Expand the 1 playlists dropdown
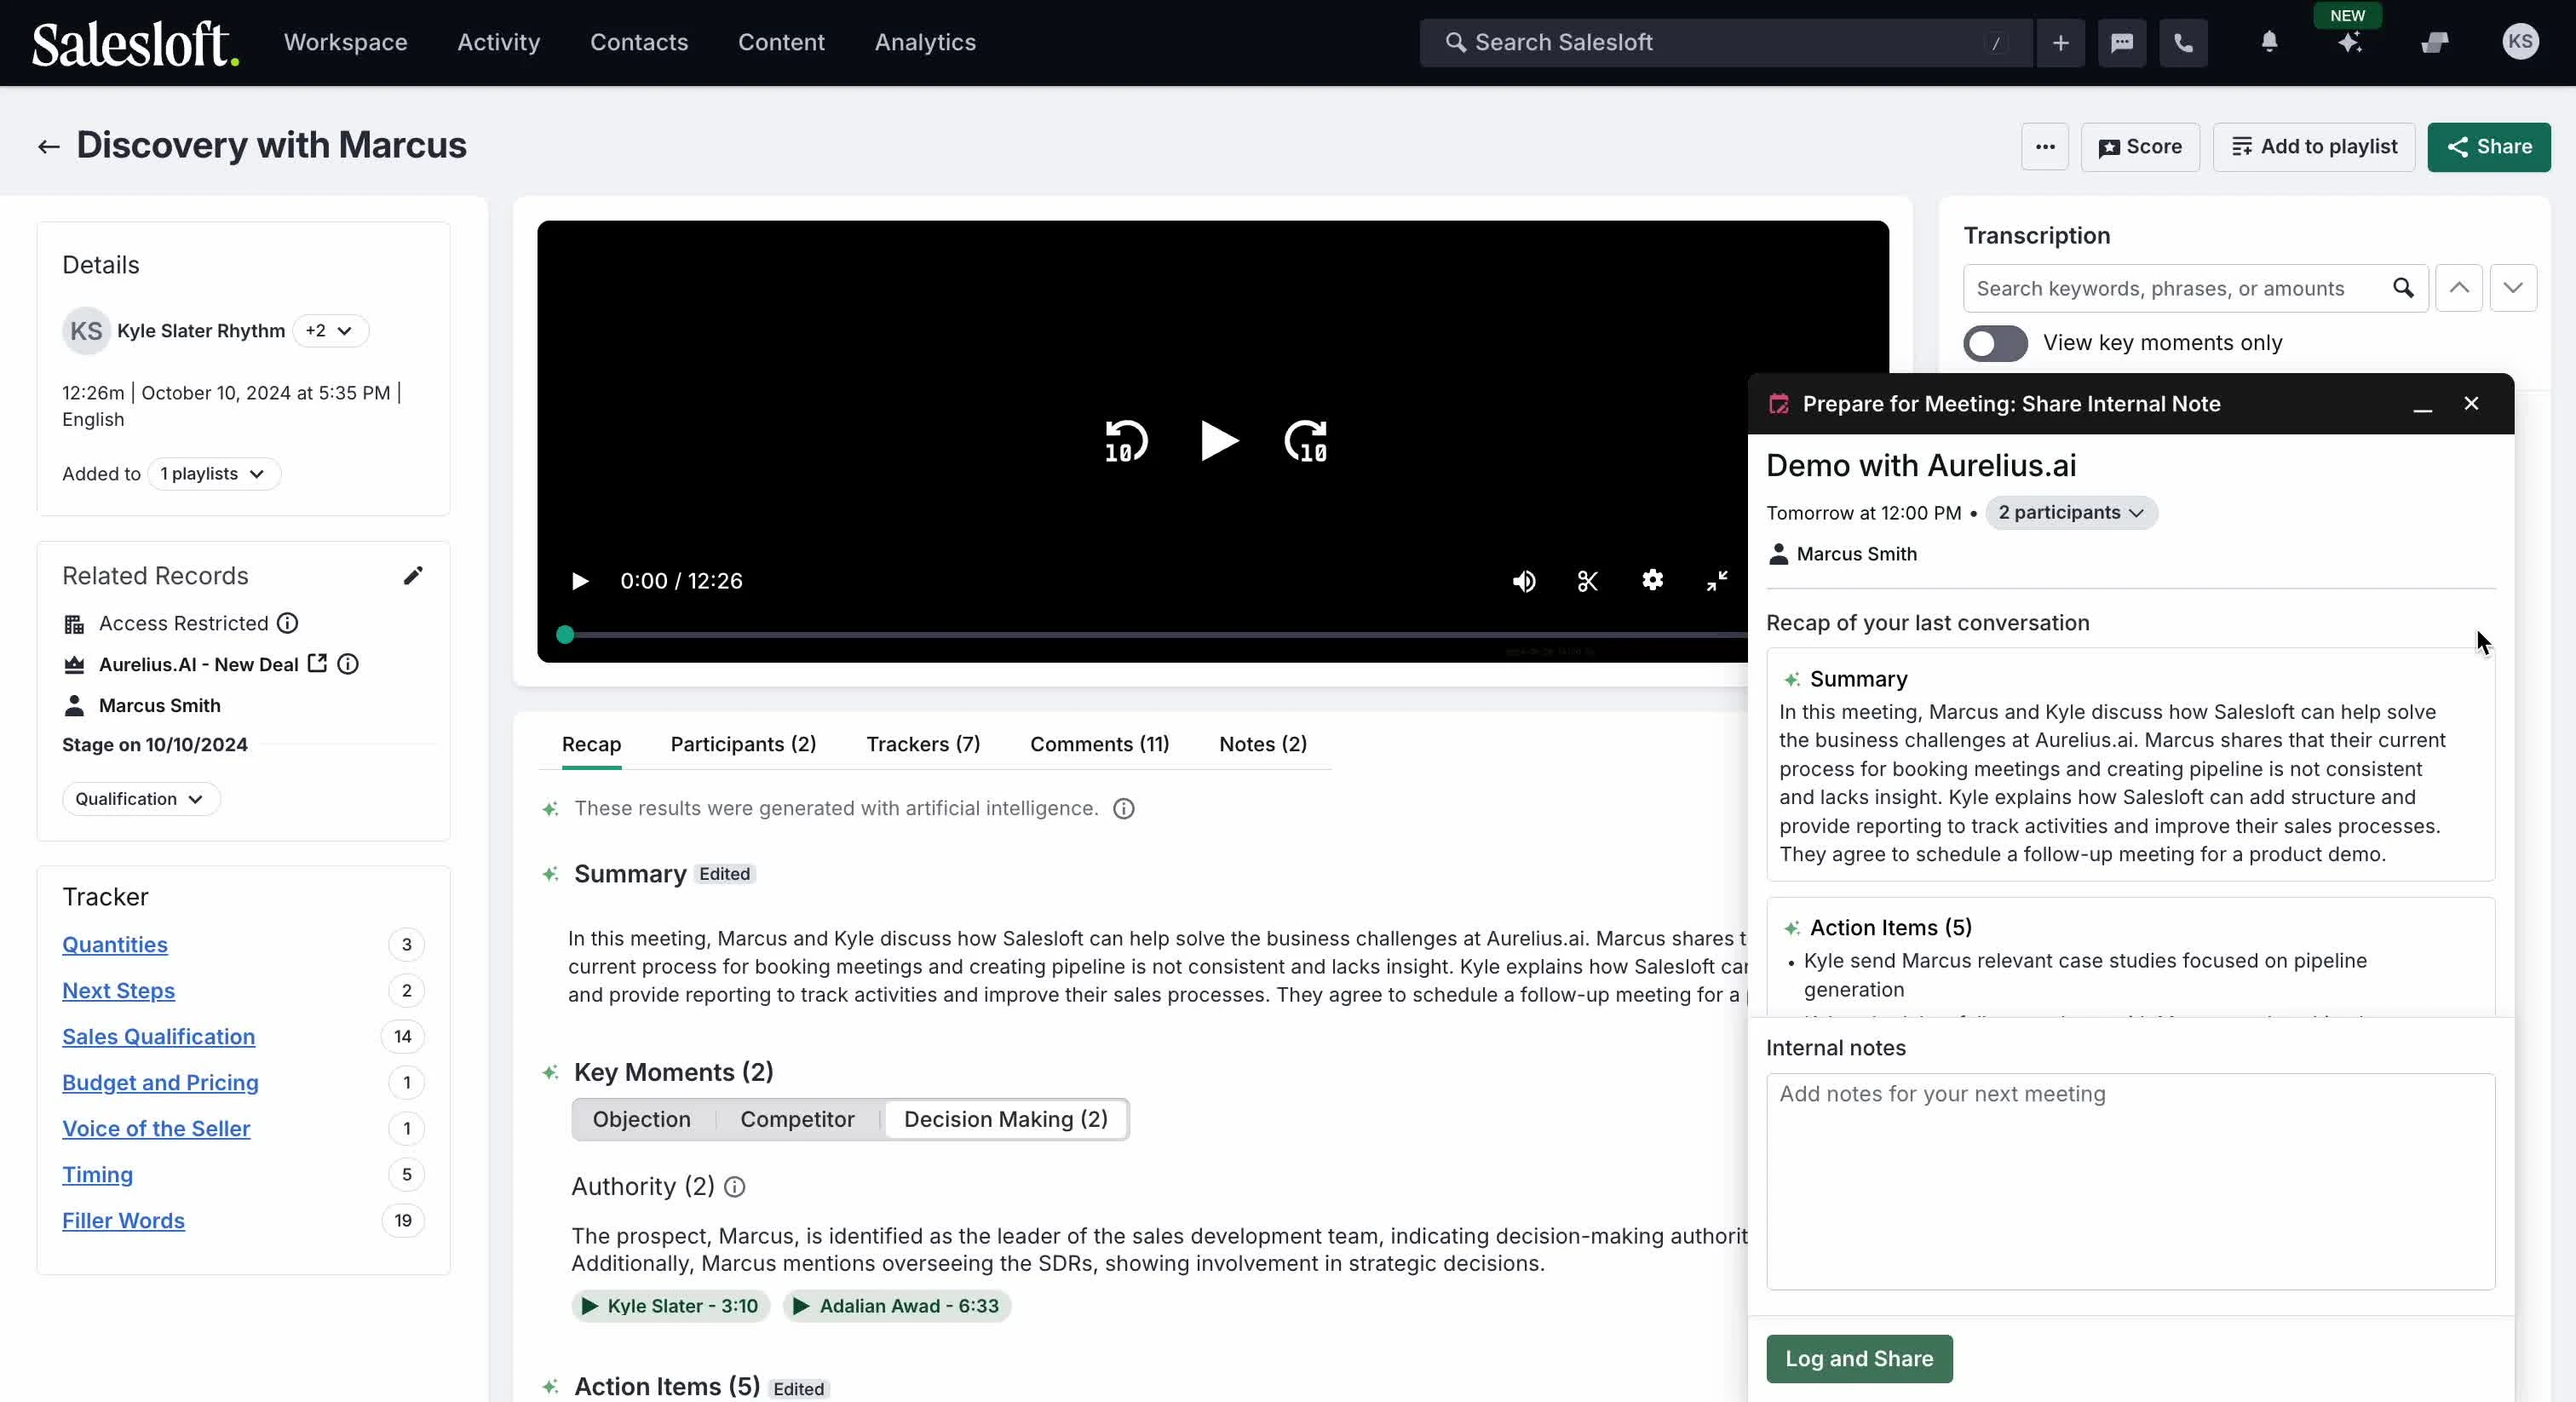 tap(213, 474)
